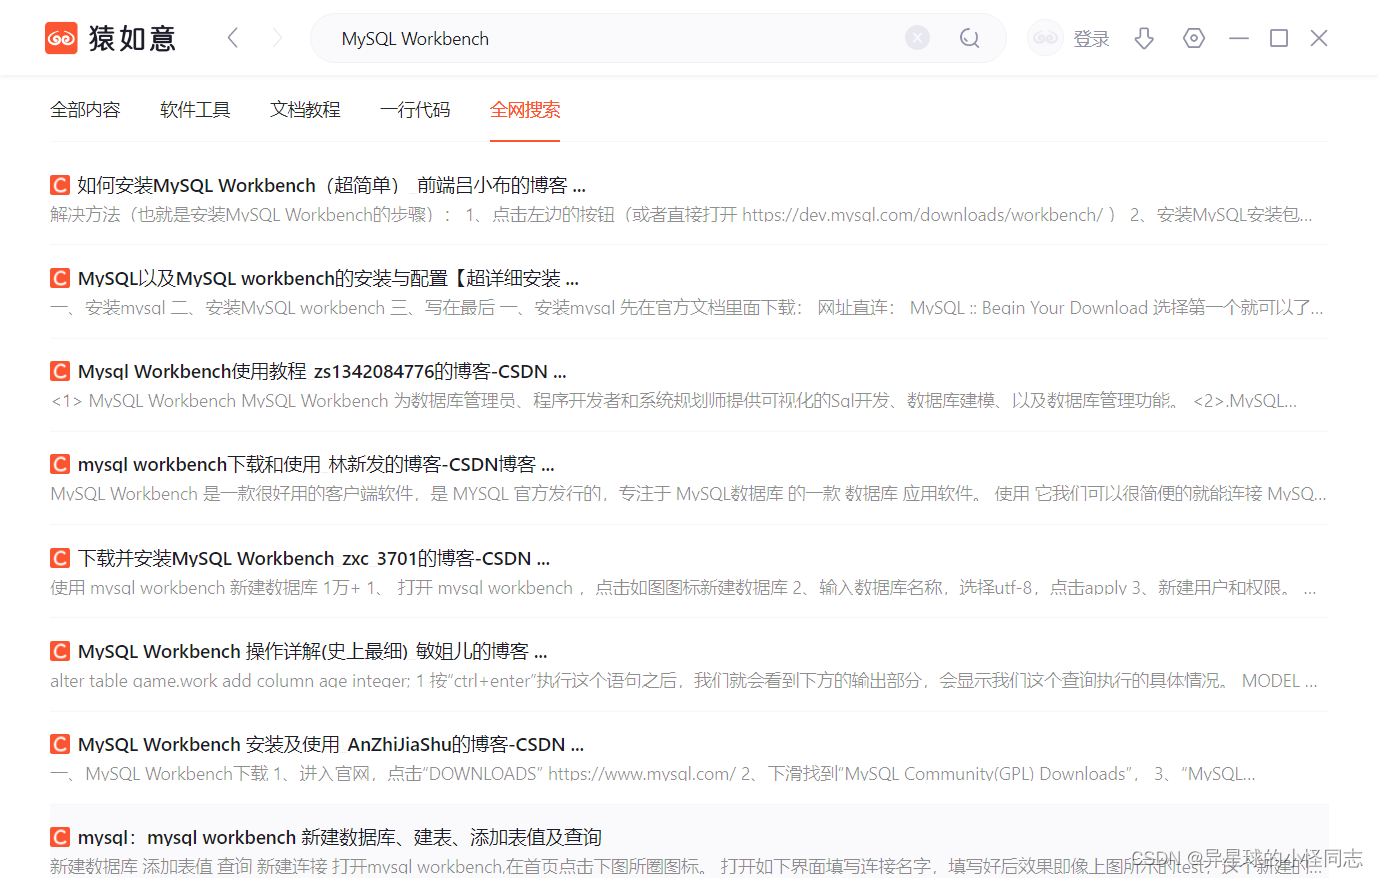
Task: Open result 如何安装MySQL Workbench（超简单）
Action: click(332, 185)
